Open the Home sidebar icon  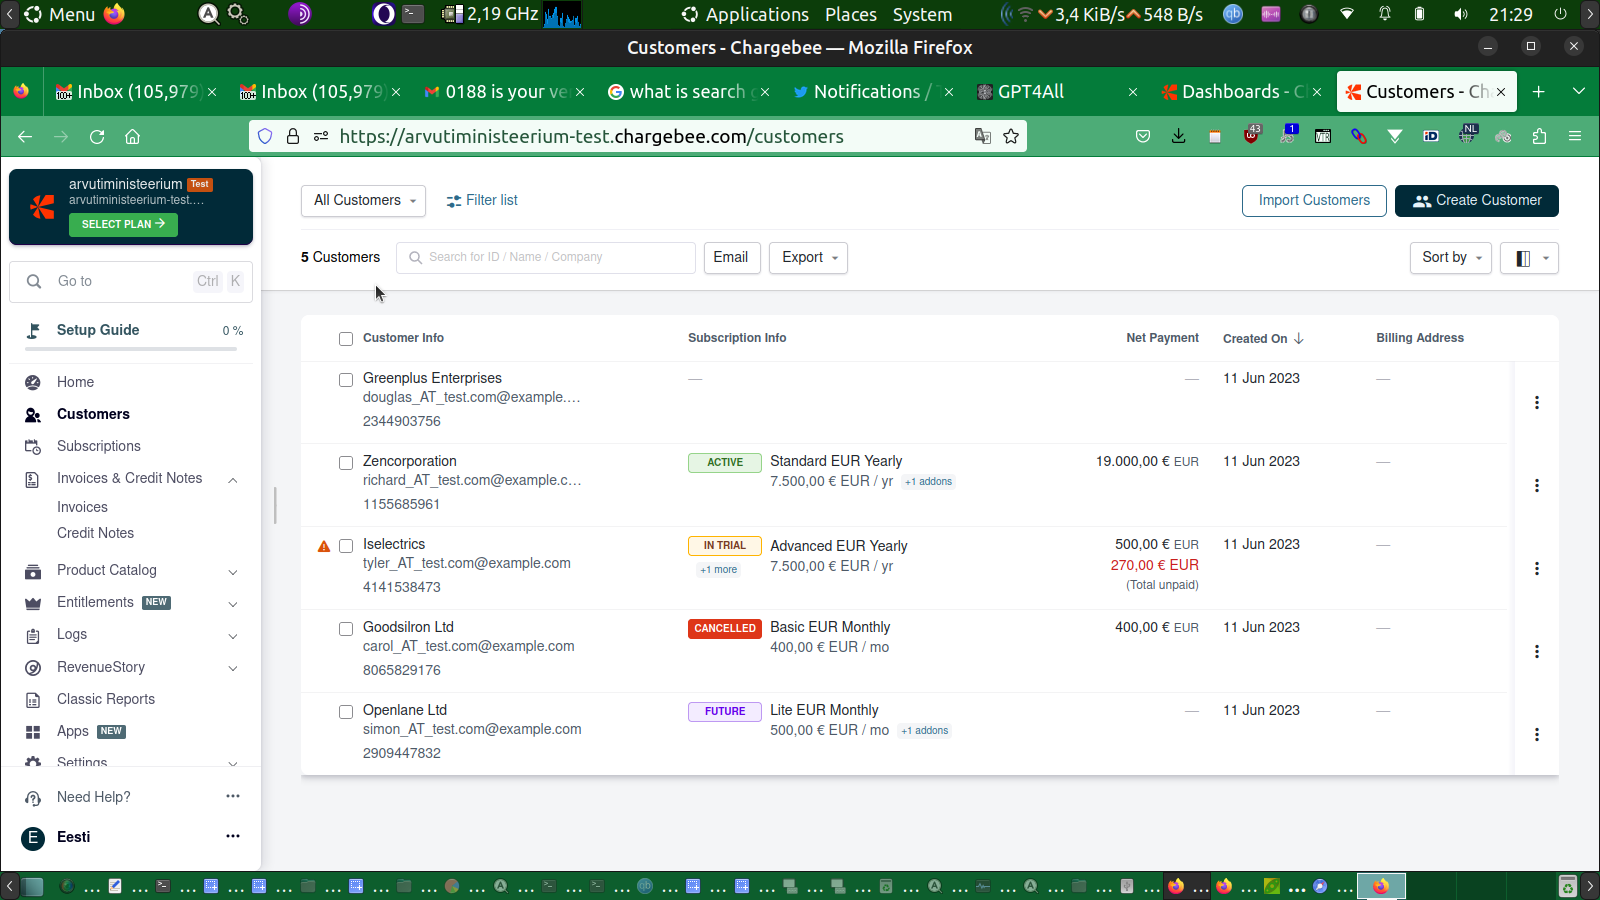pyautogui.click(x=33, y=382)
